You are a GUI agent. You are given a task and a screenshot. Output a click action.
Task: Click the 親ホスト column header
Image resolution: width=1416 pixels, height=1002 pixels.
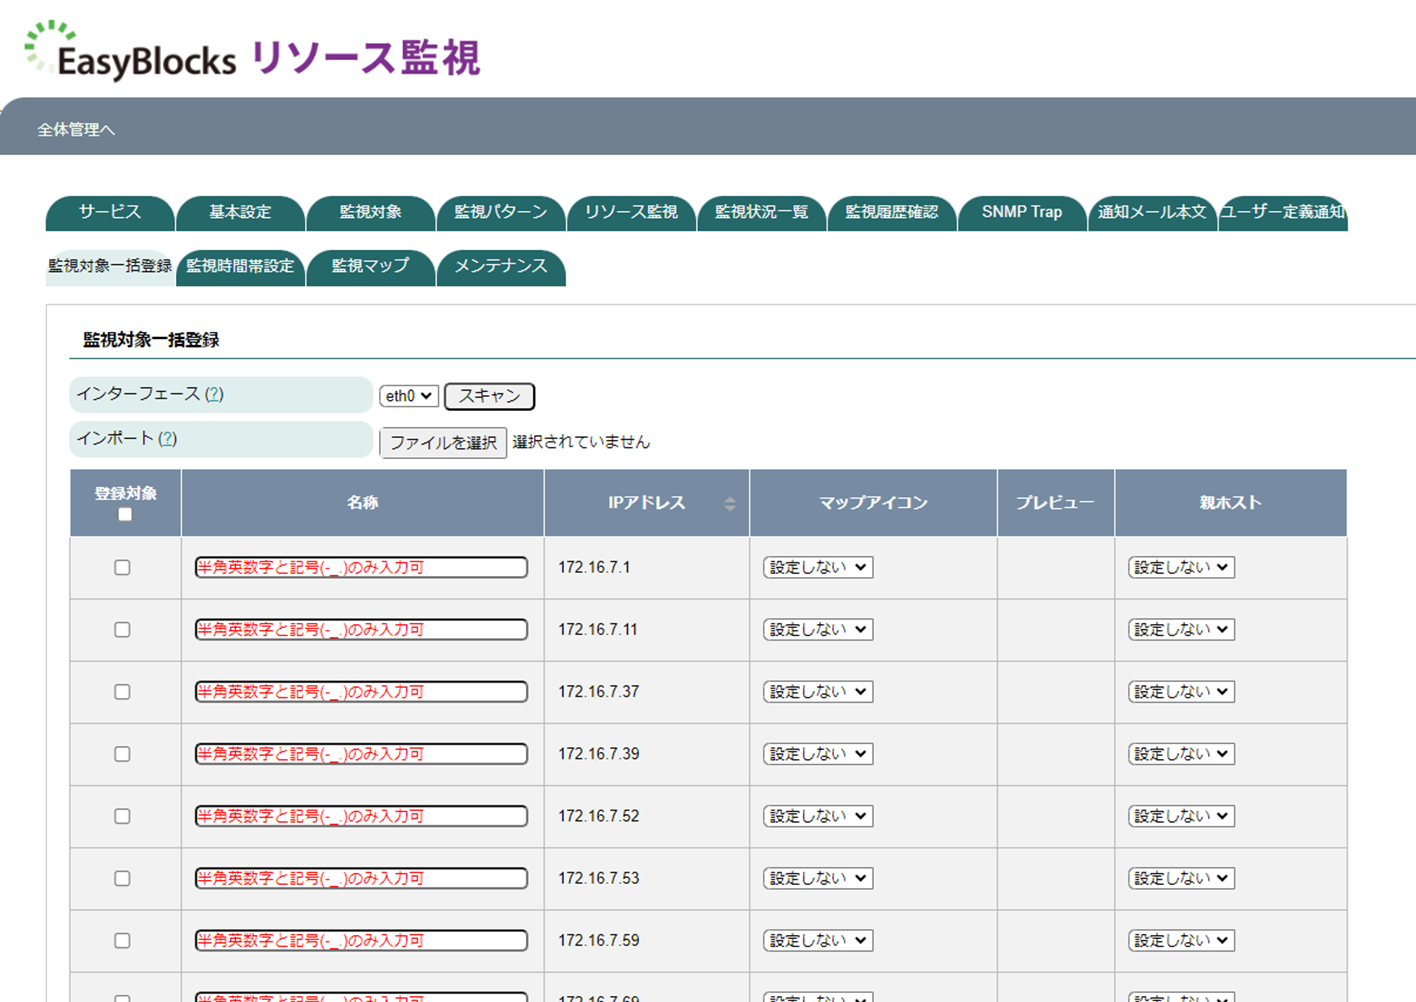click(x=1231, y=503)
